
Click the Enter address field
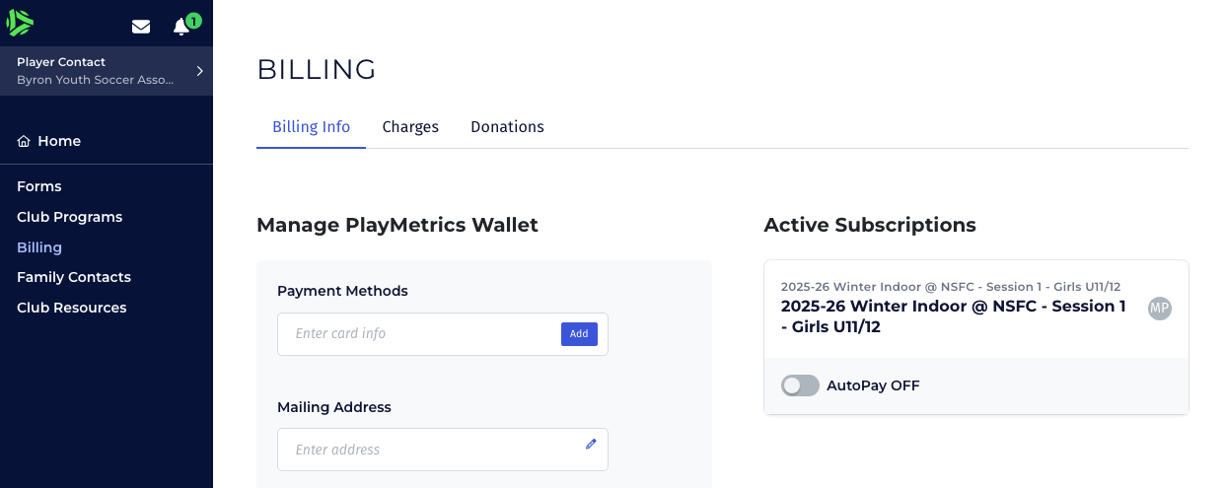pos(430,450)
